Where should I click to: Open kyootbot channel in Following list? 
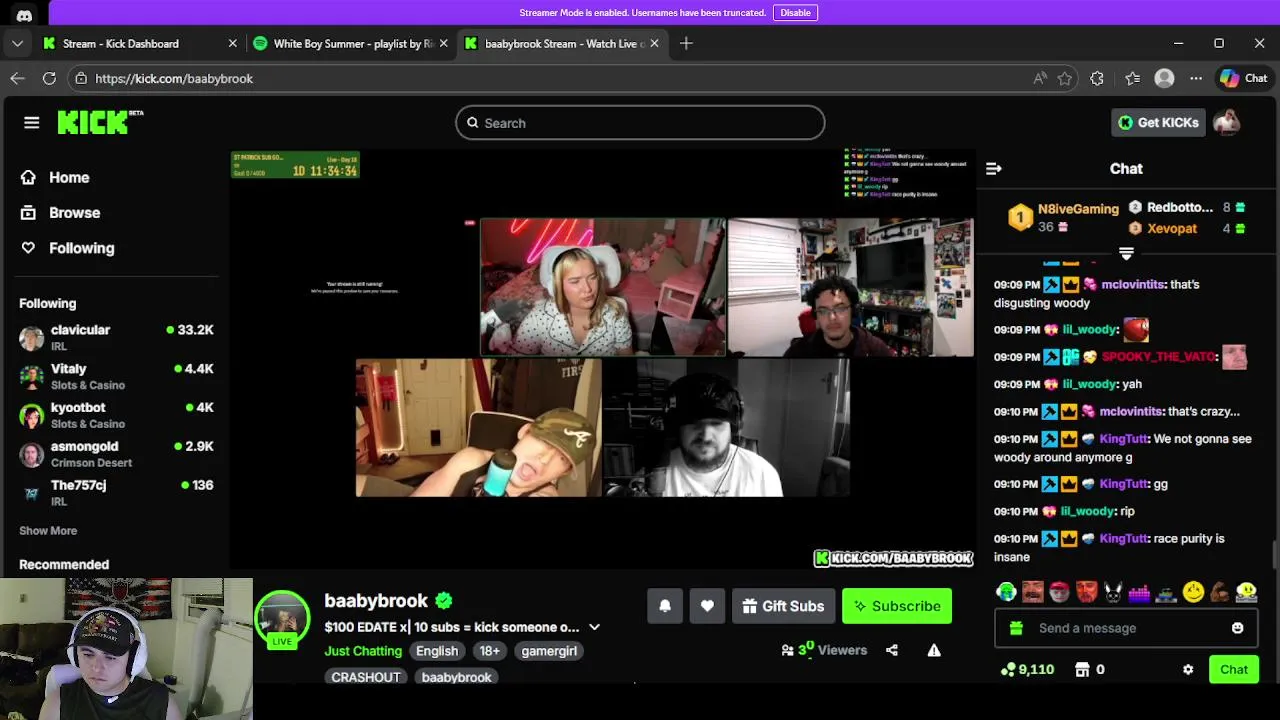[x=117, y=416]
